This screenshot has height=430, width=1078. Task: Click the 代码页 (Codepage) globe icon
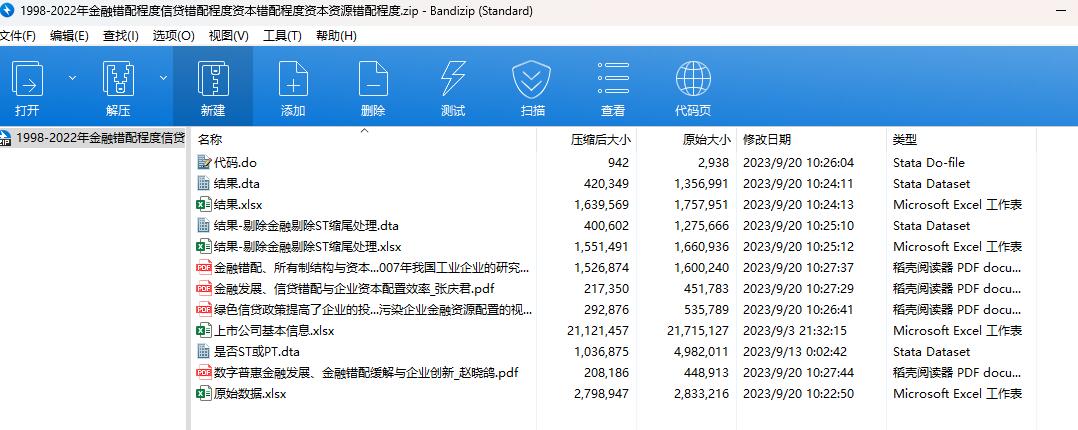tap(693, 79)
